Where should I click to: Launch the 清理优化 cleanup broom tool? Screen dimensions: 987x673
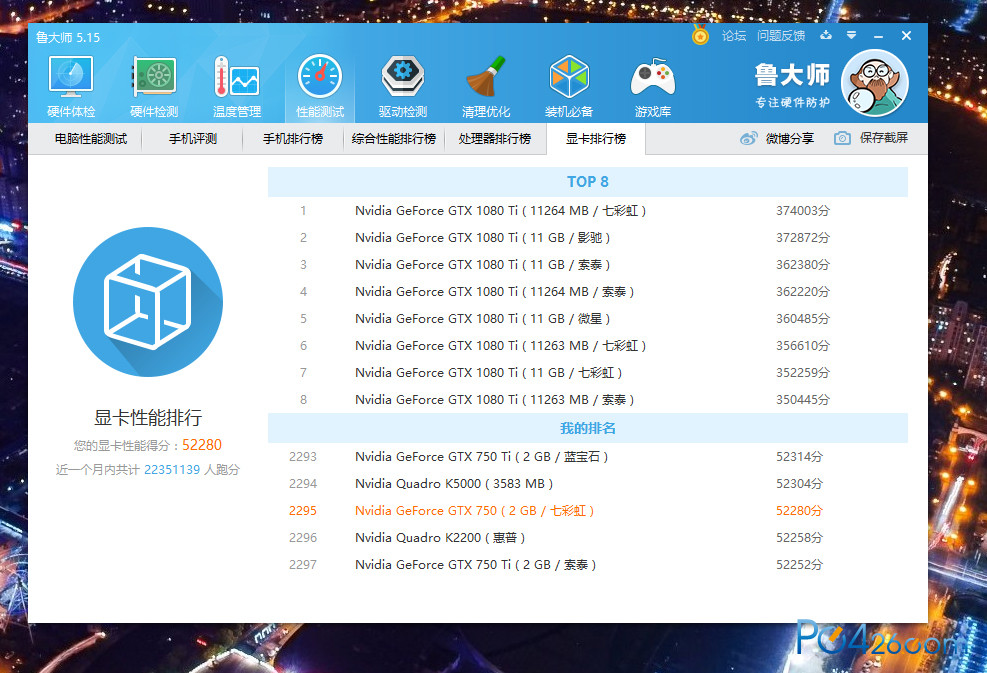pyautogui.click(x=486, y=87)
